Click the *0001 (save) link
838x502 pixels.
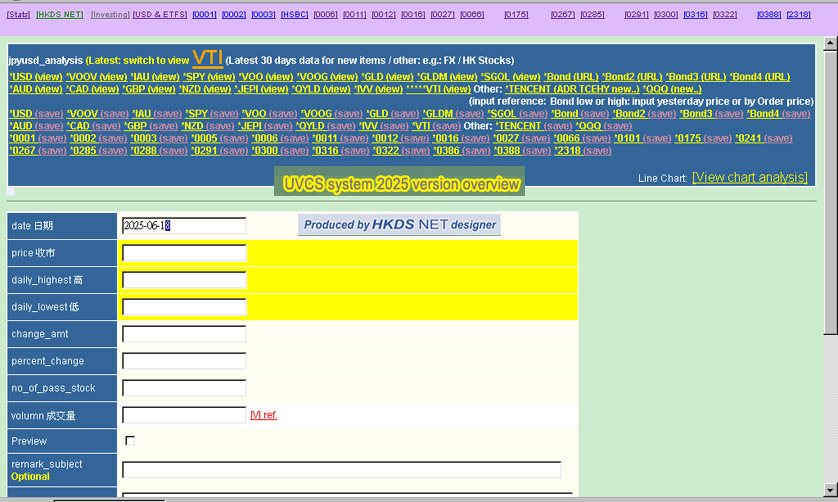(38, 138)
